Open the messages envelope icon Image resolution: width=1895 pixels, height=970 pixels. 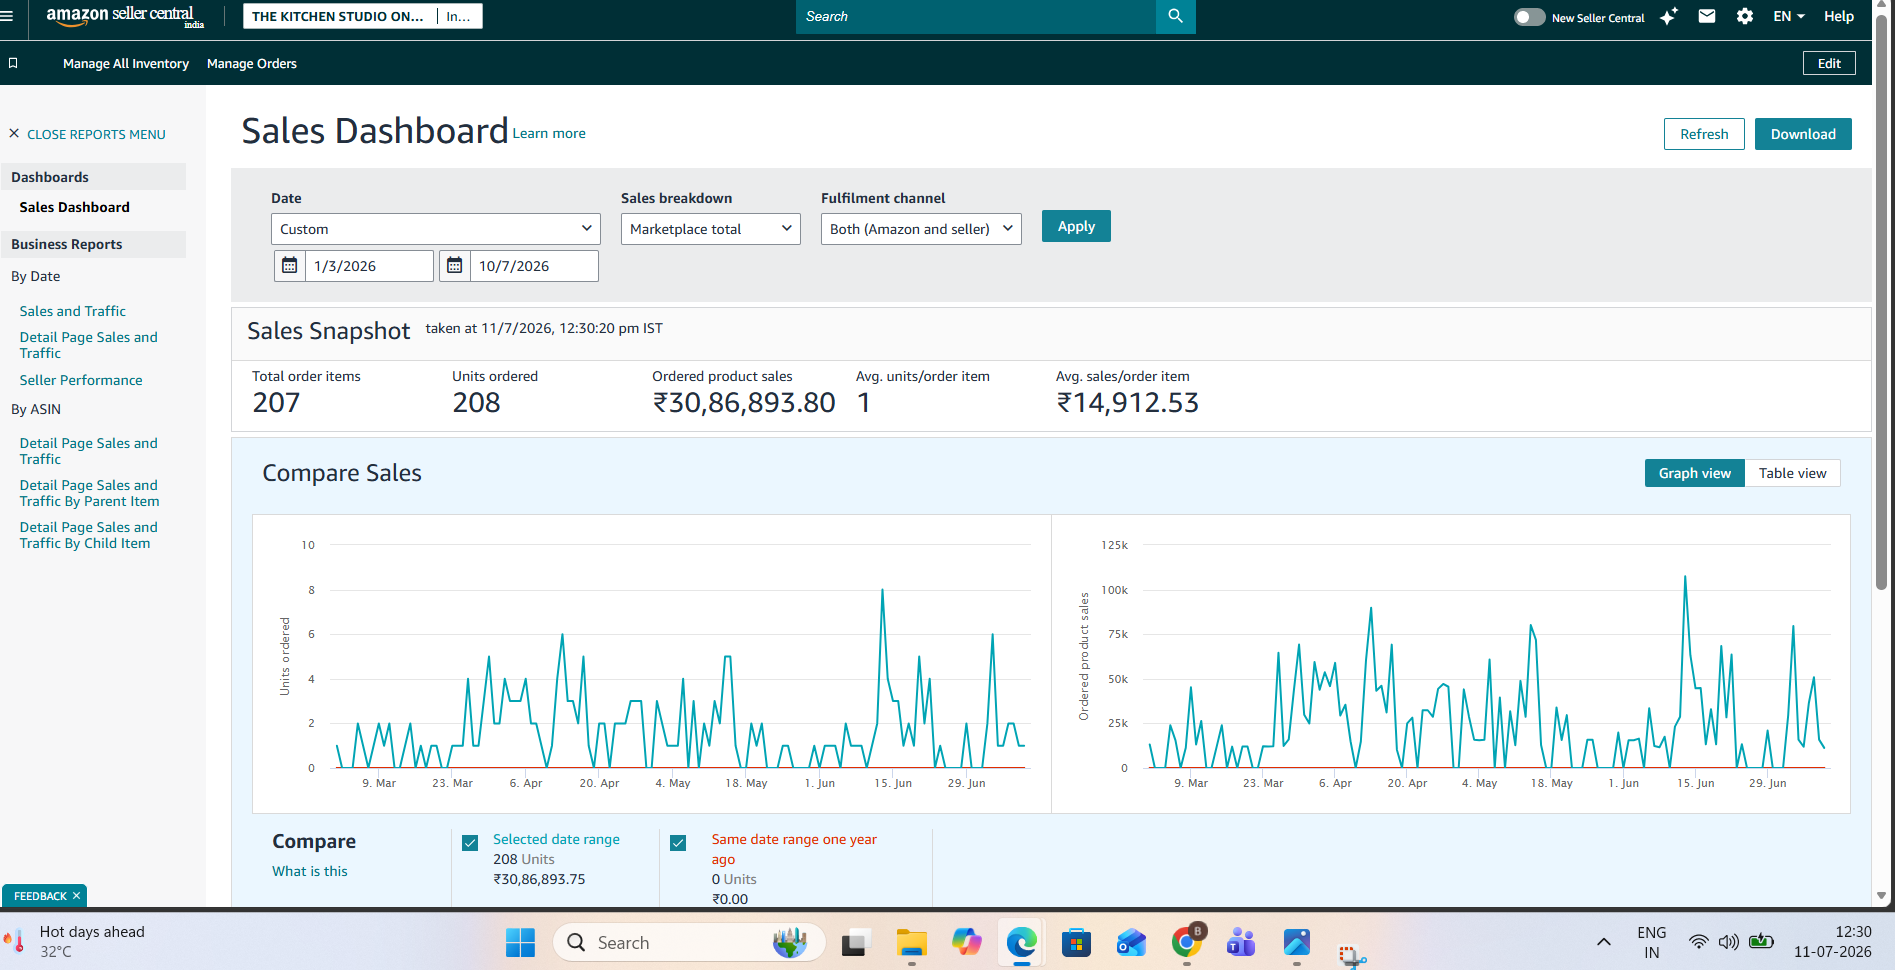(x=1707, y=16)
